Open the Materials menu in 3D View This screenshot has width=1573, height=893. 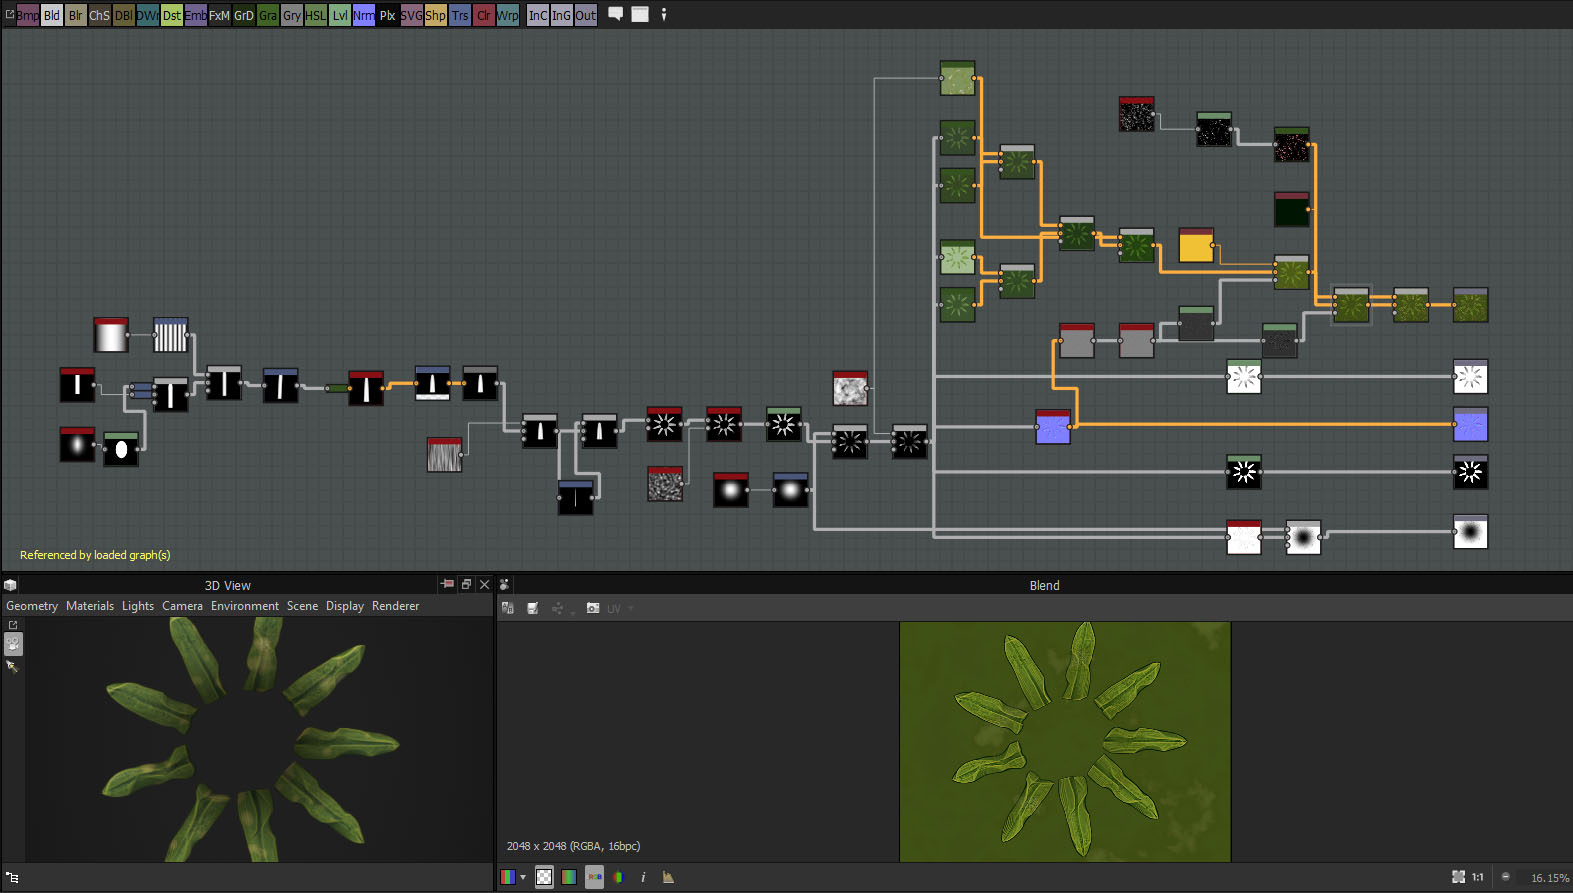pyautogui.click(x=90, y=606)
